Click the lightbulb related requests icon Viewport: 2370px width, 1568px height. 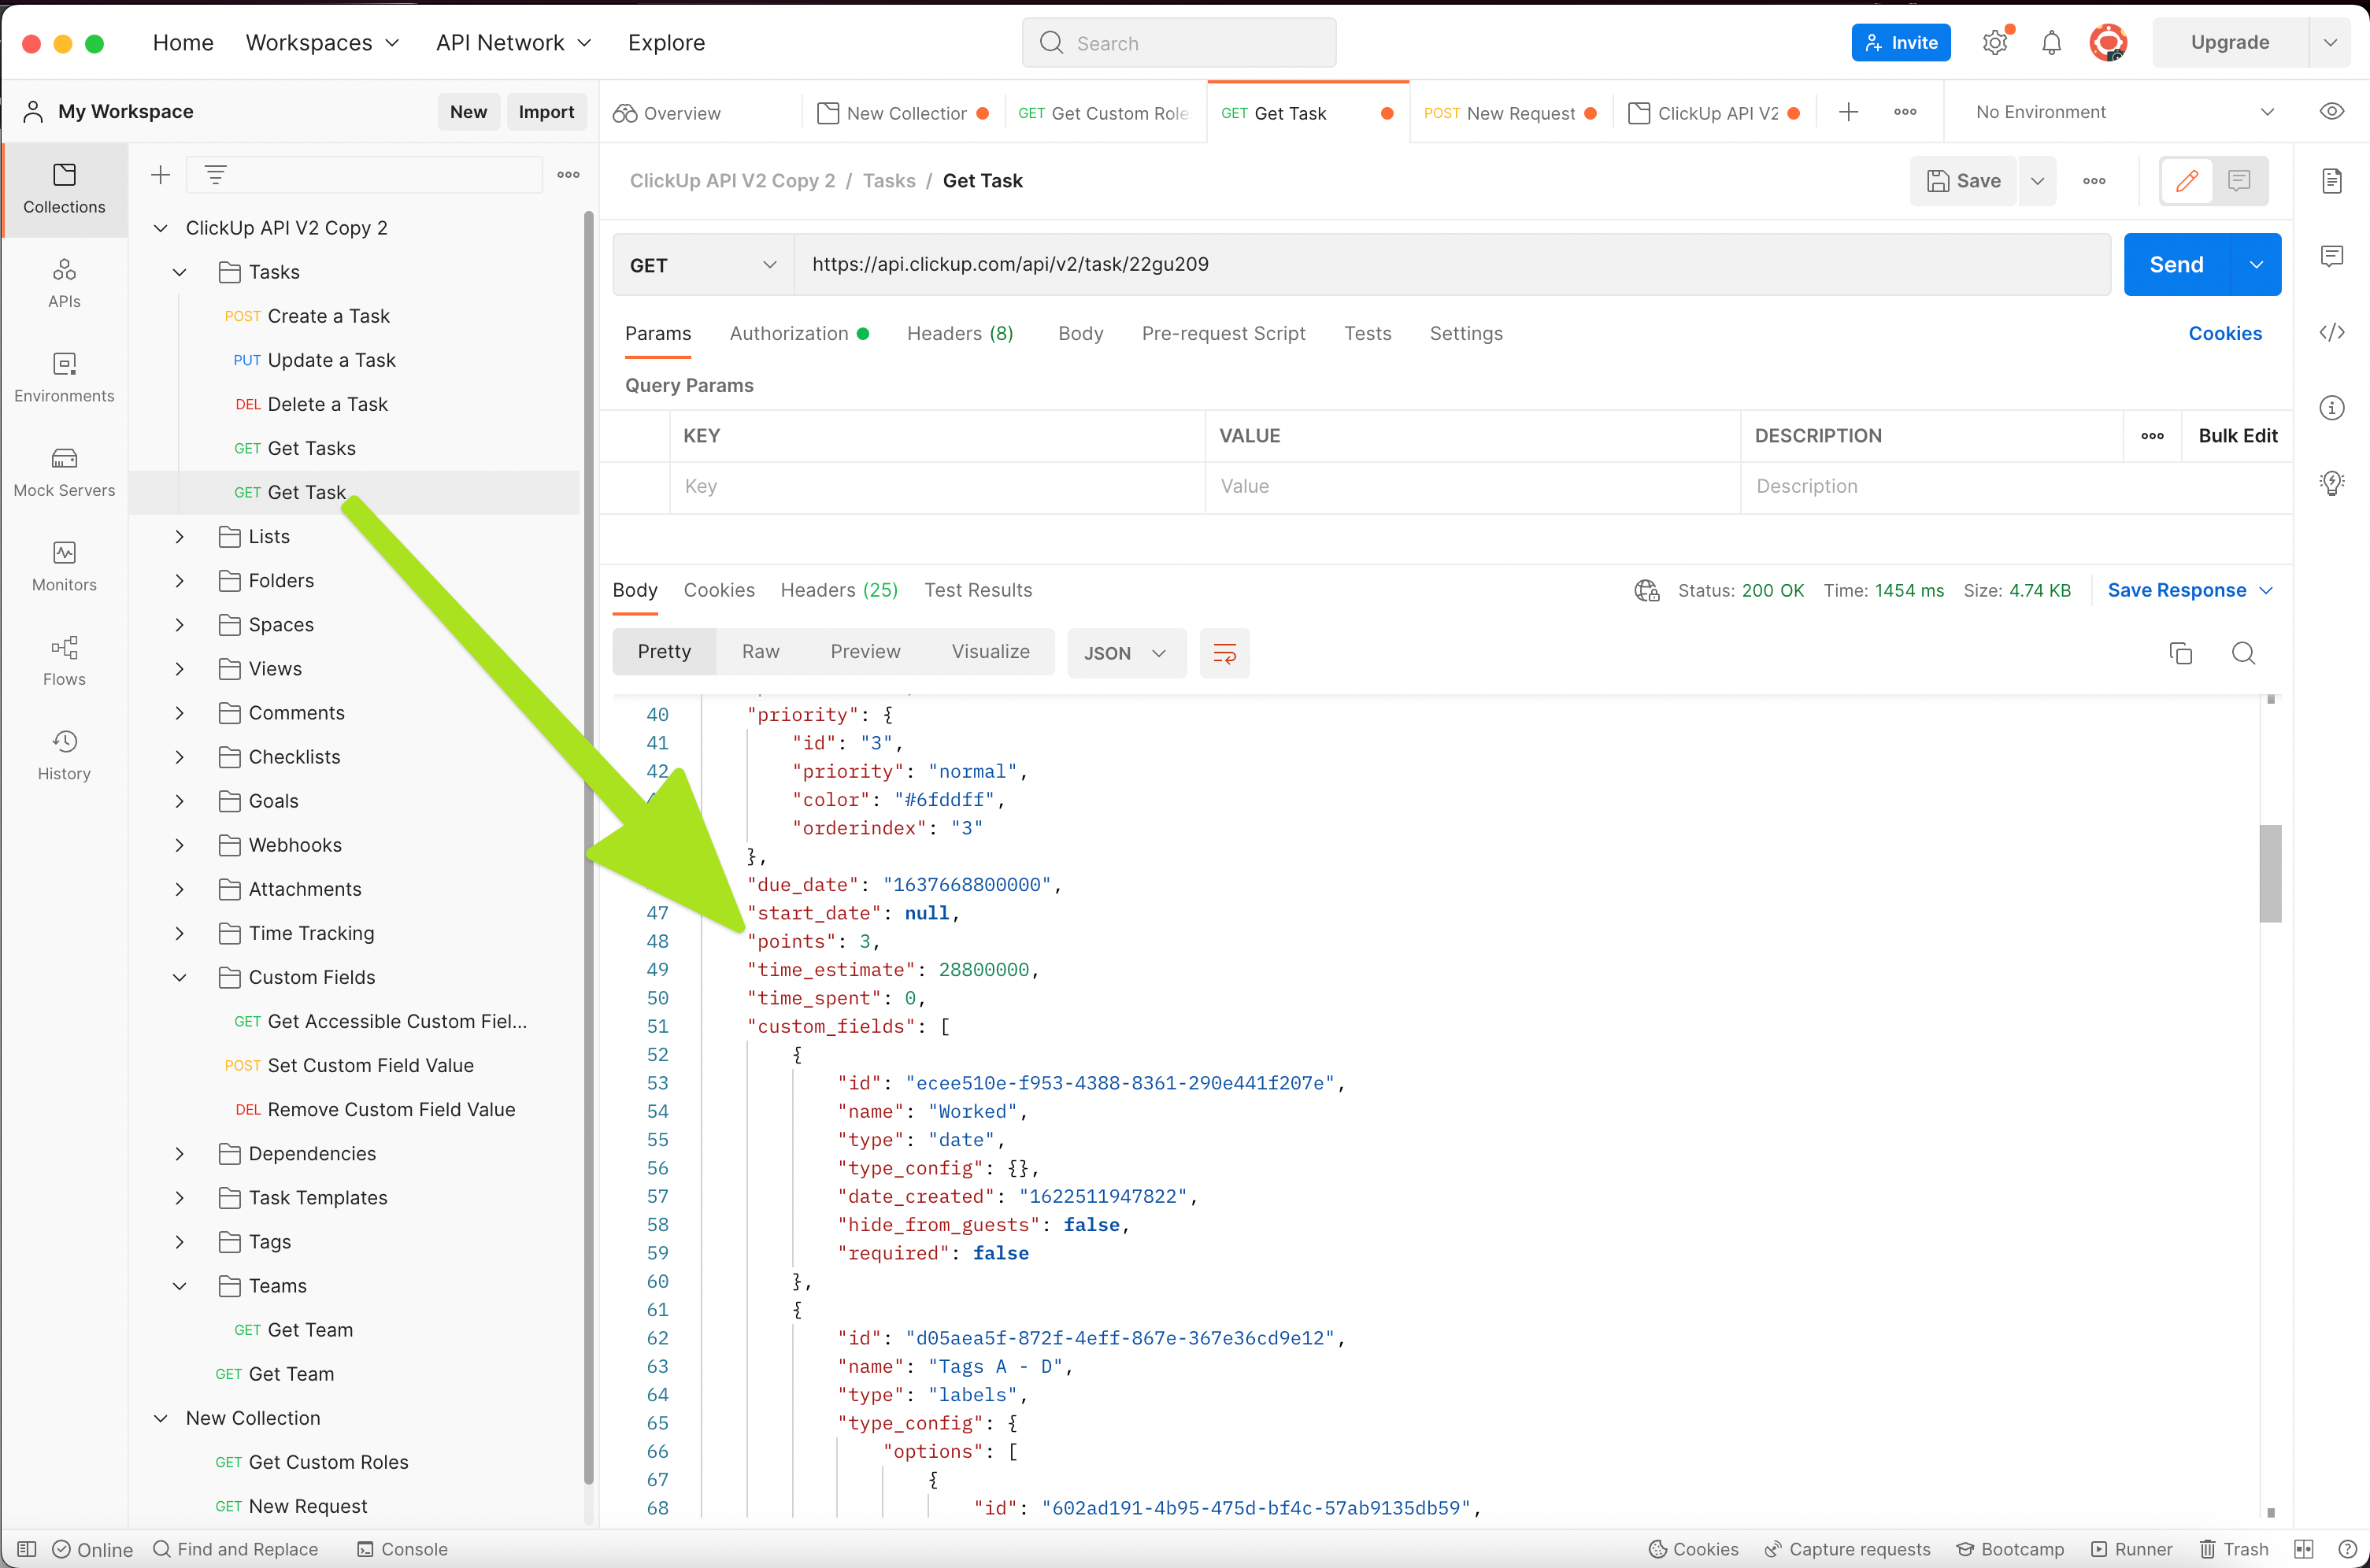click(x=2332, y=483)
